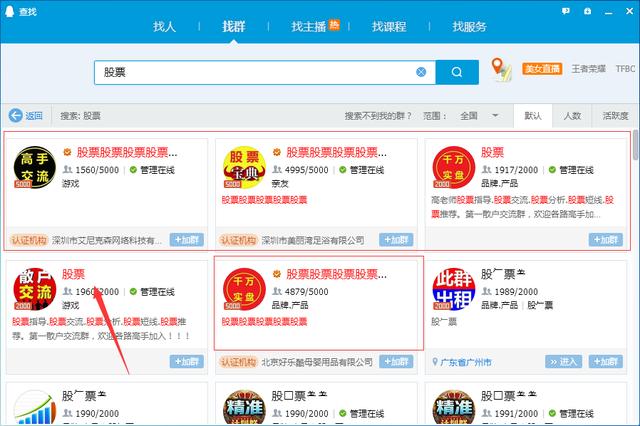Sort results by 默认 tab
Image resolution: width=640 pixels, height=426 pixels.
533,116
